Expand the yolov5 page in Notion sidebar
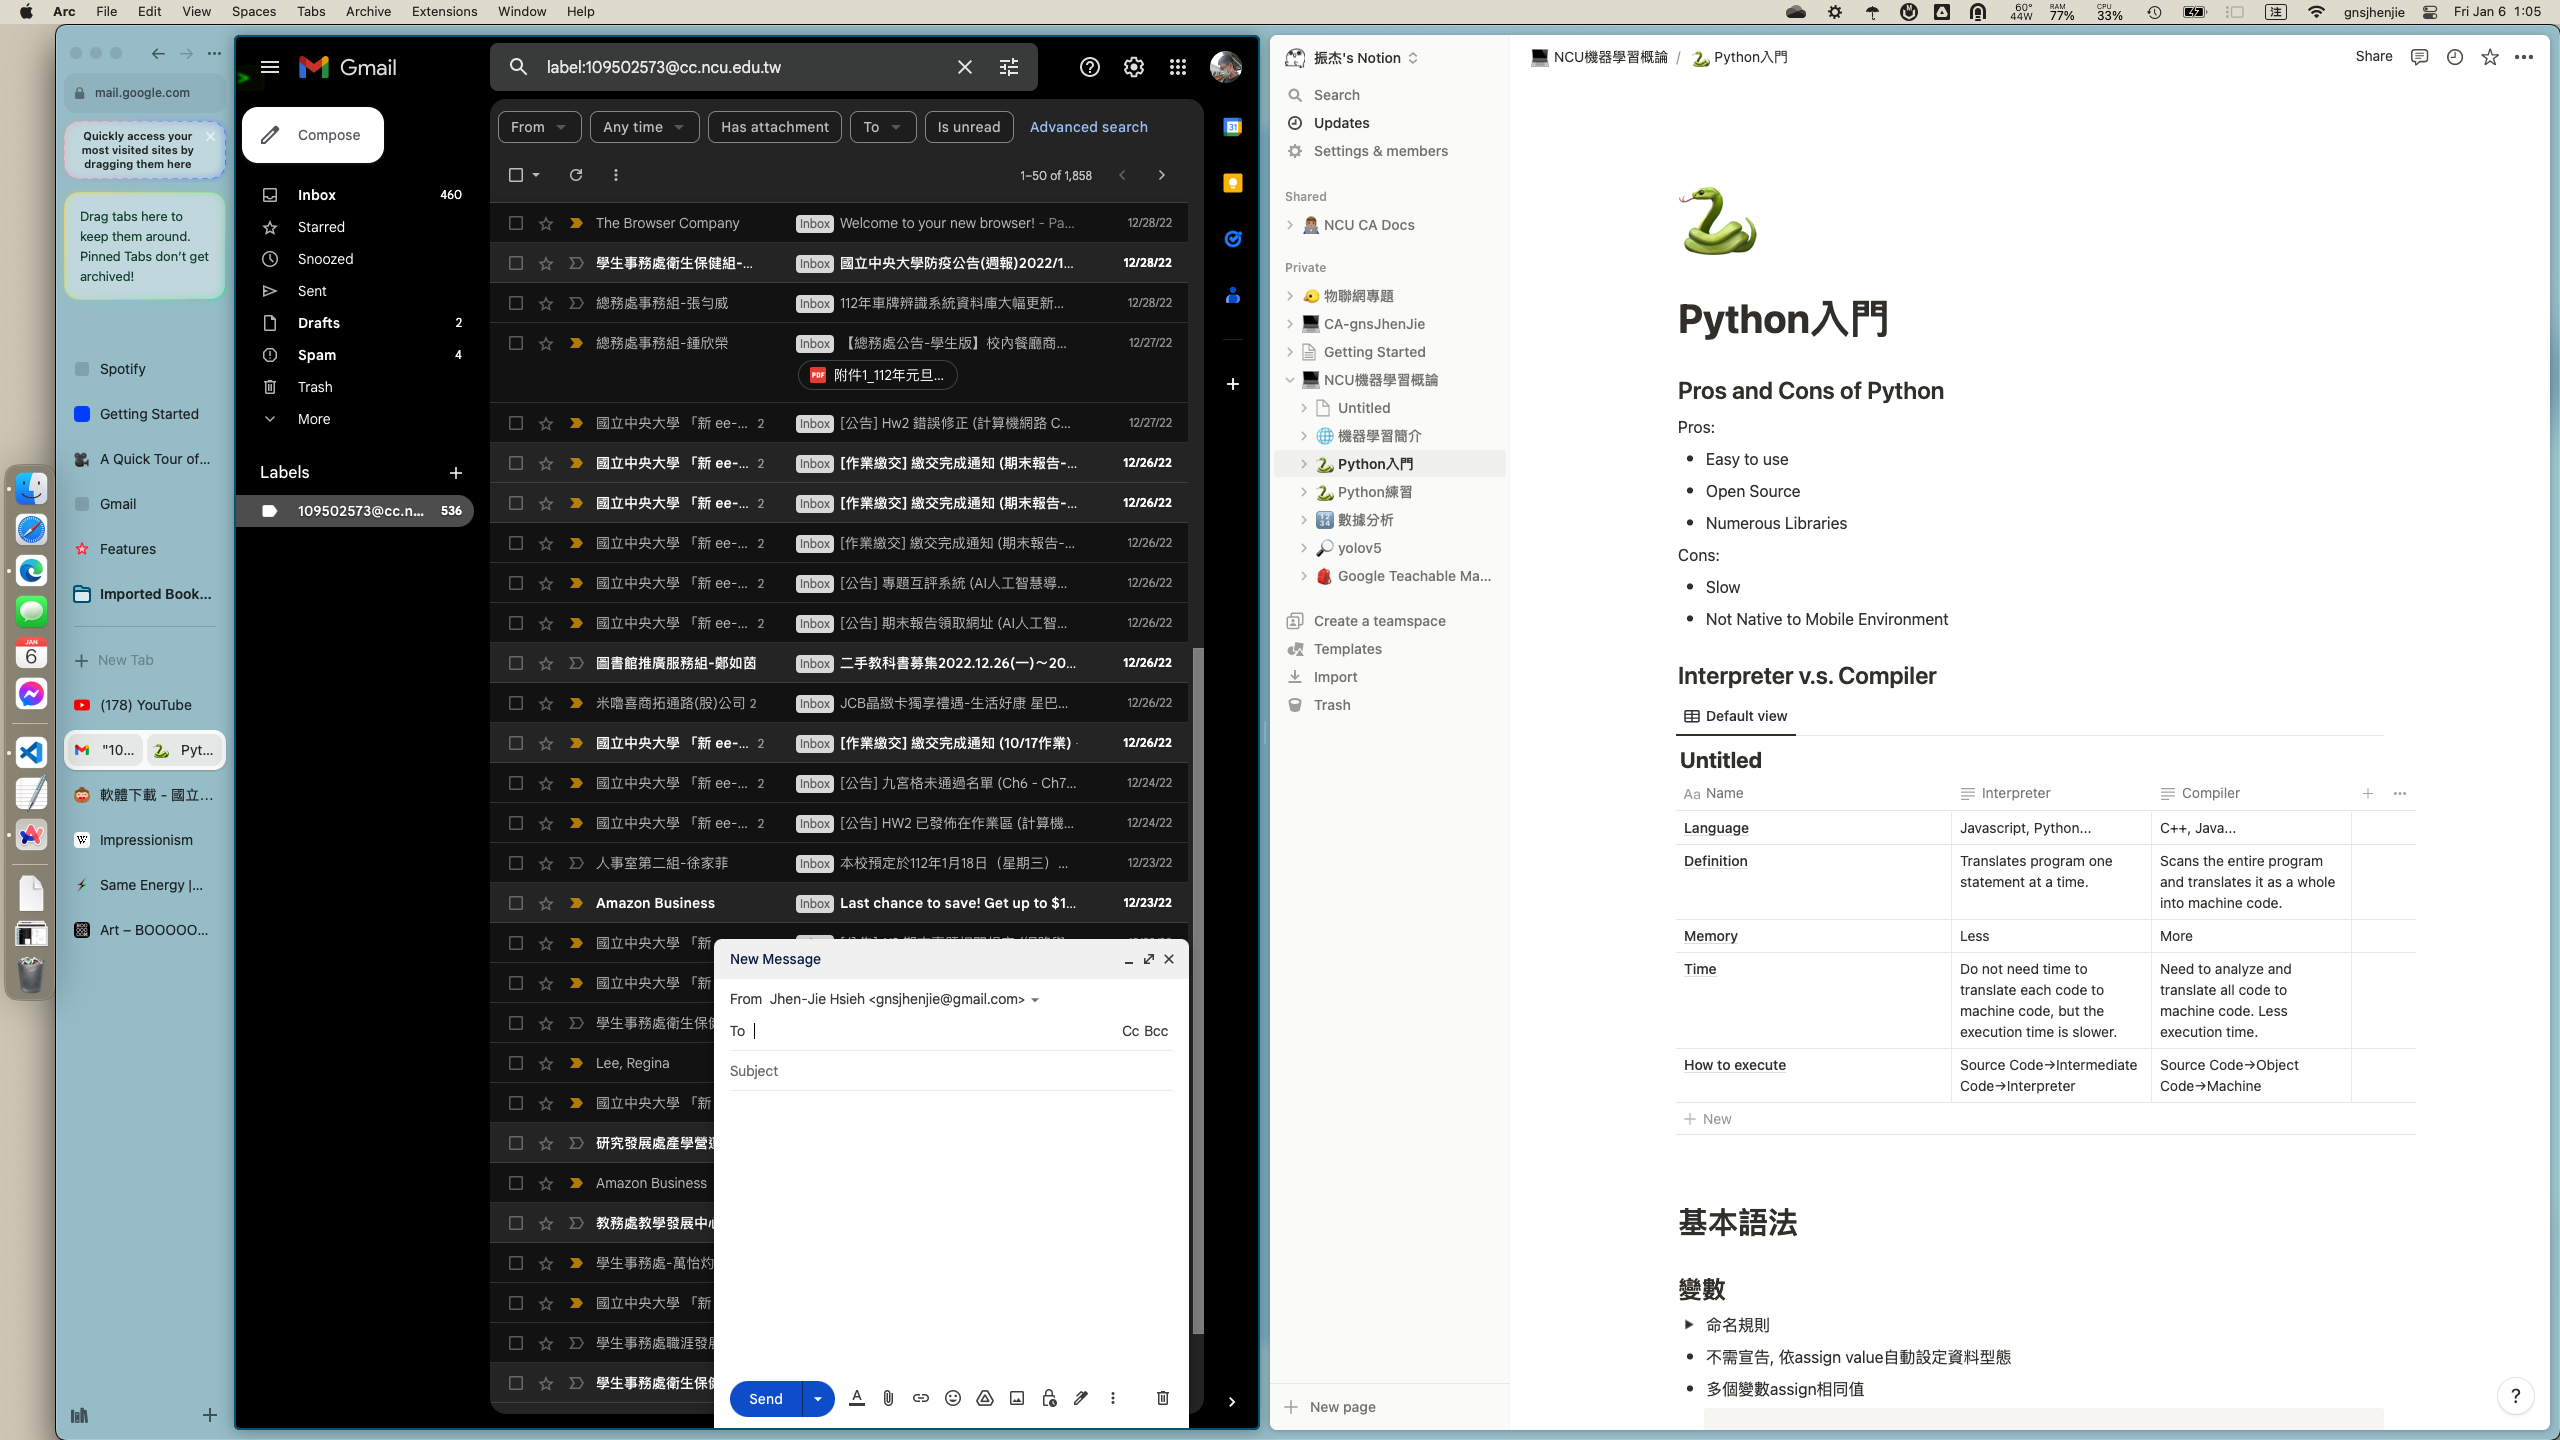The height and width of the screenshot is (1440, 2560). tap(1304, 548)
